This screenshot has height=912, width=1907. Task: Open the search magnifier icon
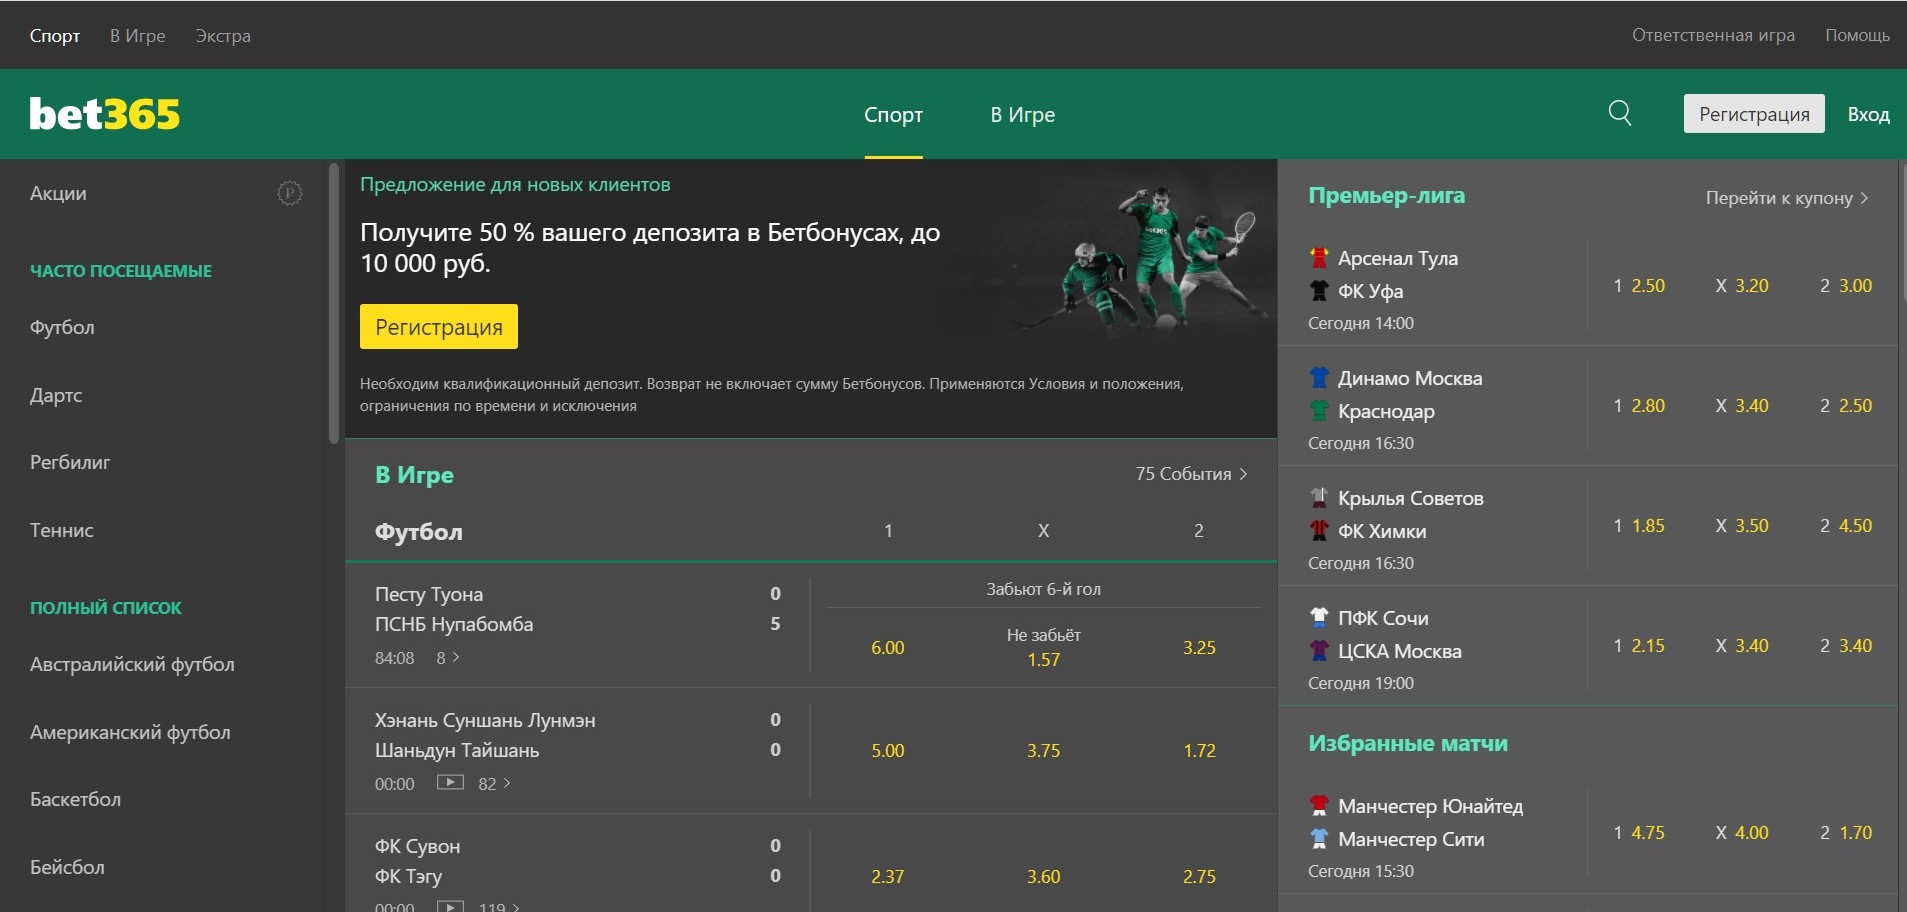pos(1620,113)
